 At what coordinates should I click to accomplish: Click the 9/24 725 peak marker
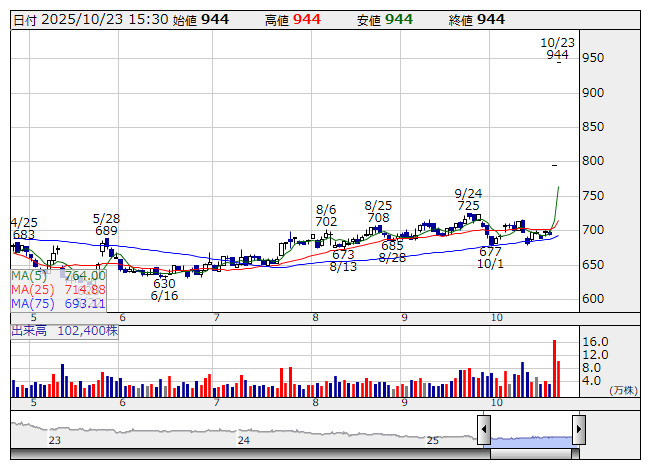468,199
